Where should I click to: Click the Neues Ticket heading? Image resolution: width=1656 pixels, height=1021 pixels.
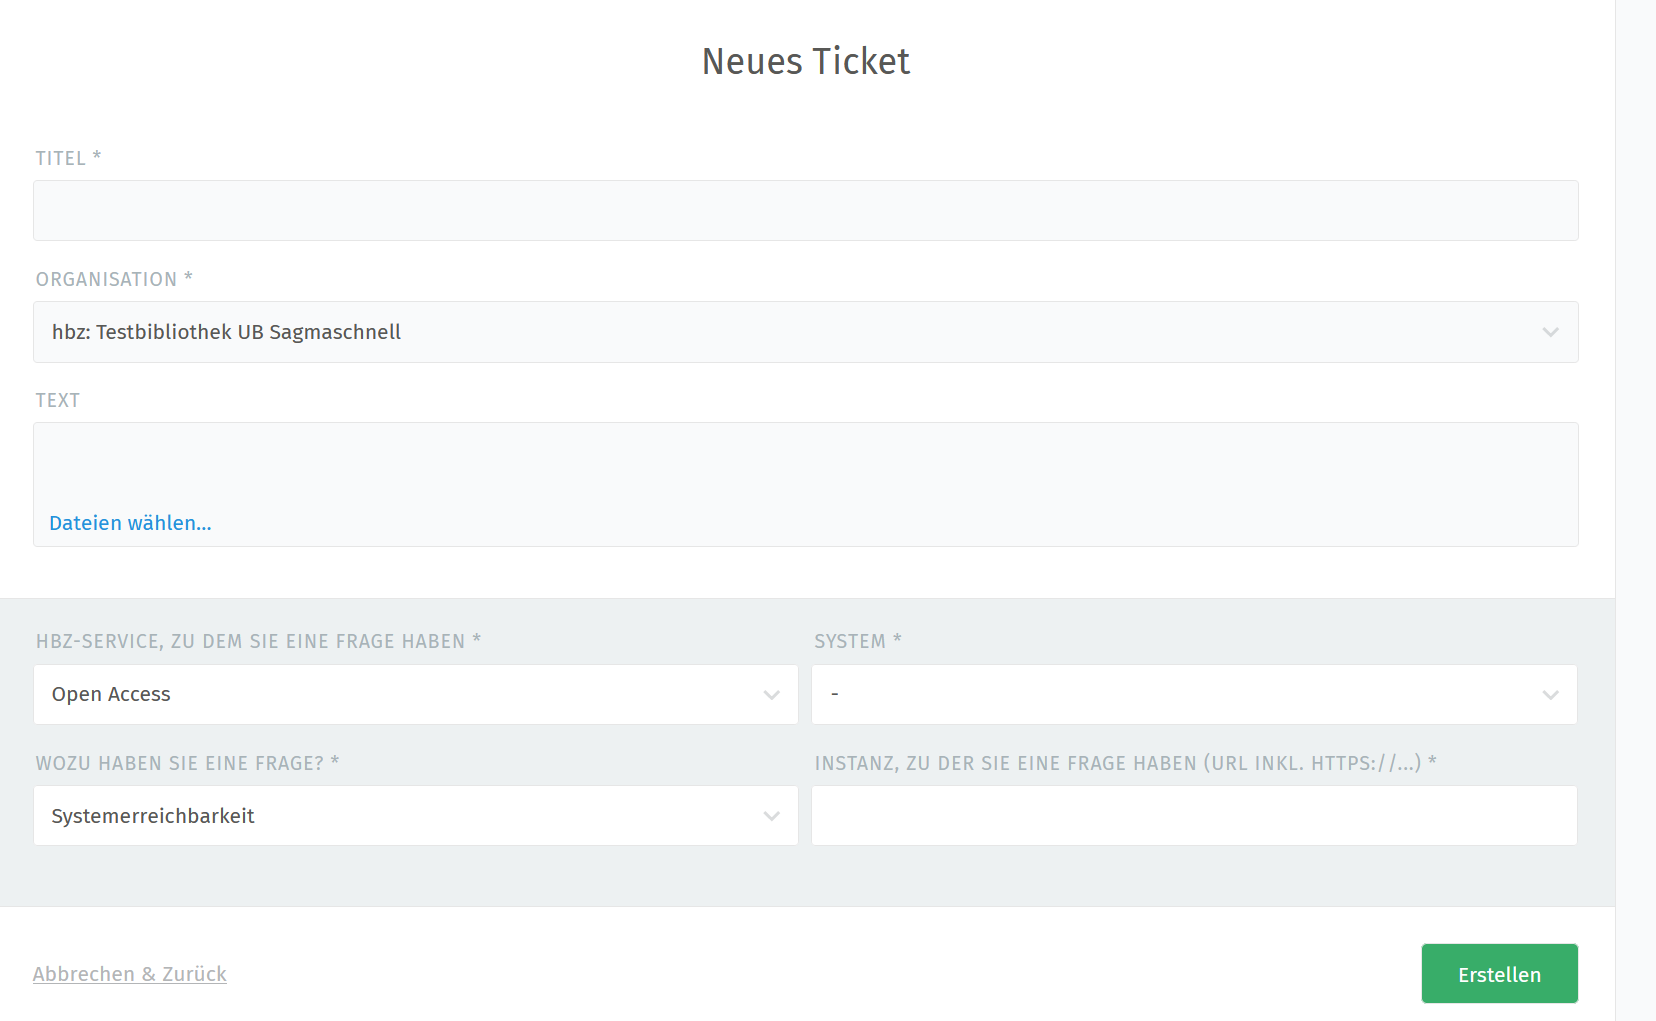click(806, 62)
